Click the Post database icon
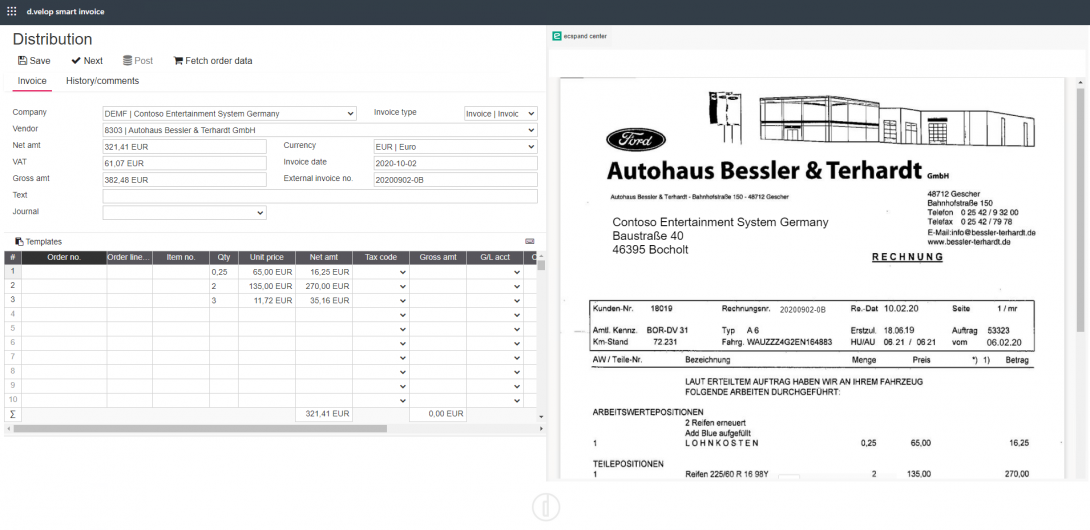 click(127, 61)
